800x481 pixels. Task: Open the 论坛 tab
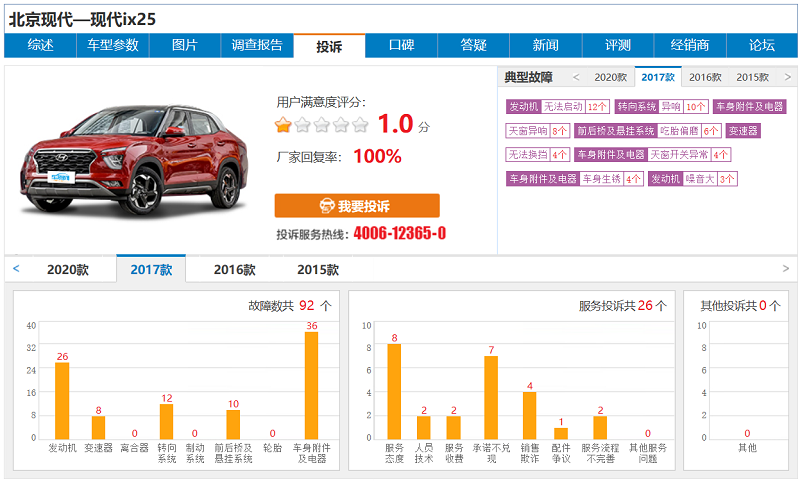click(762, 45)
